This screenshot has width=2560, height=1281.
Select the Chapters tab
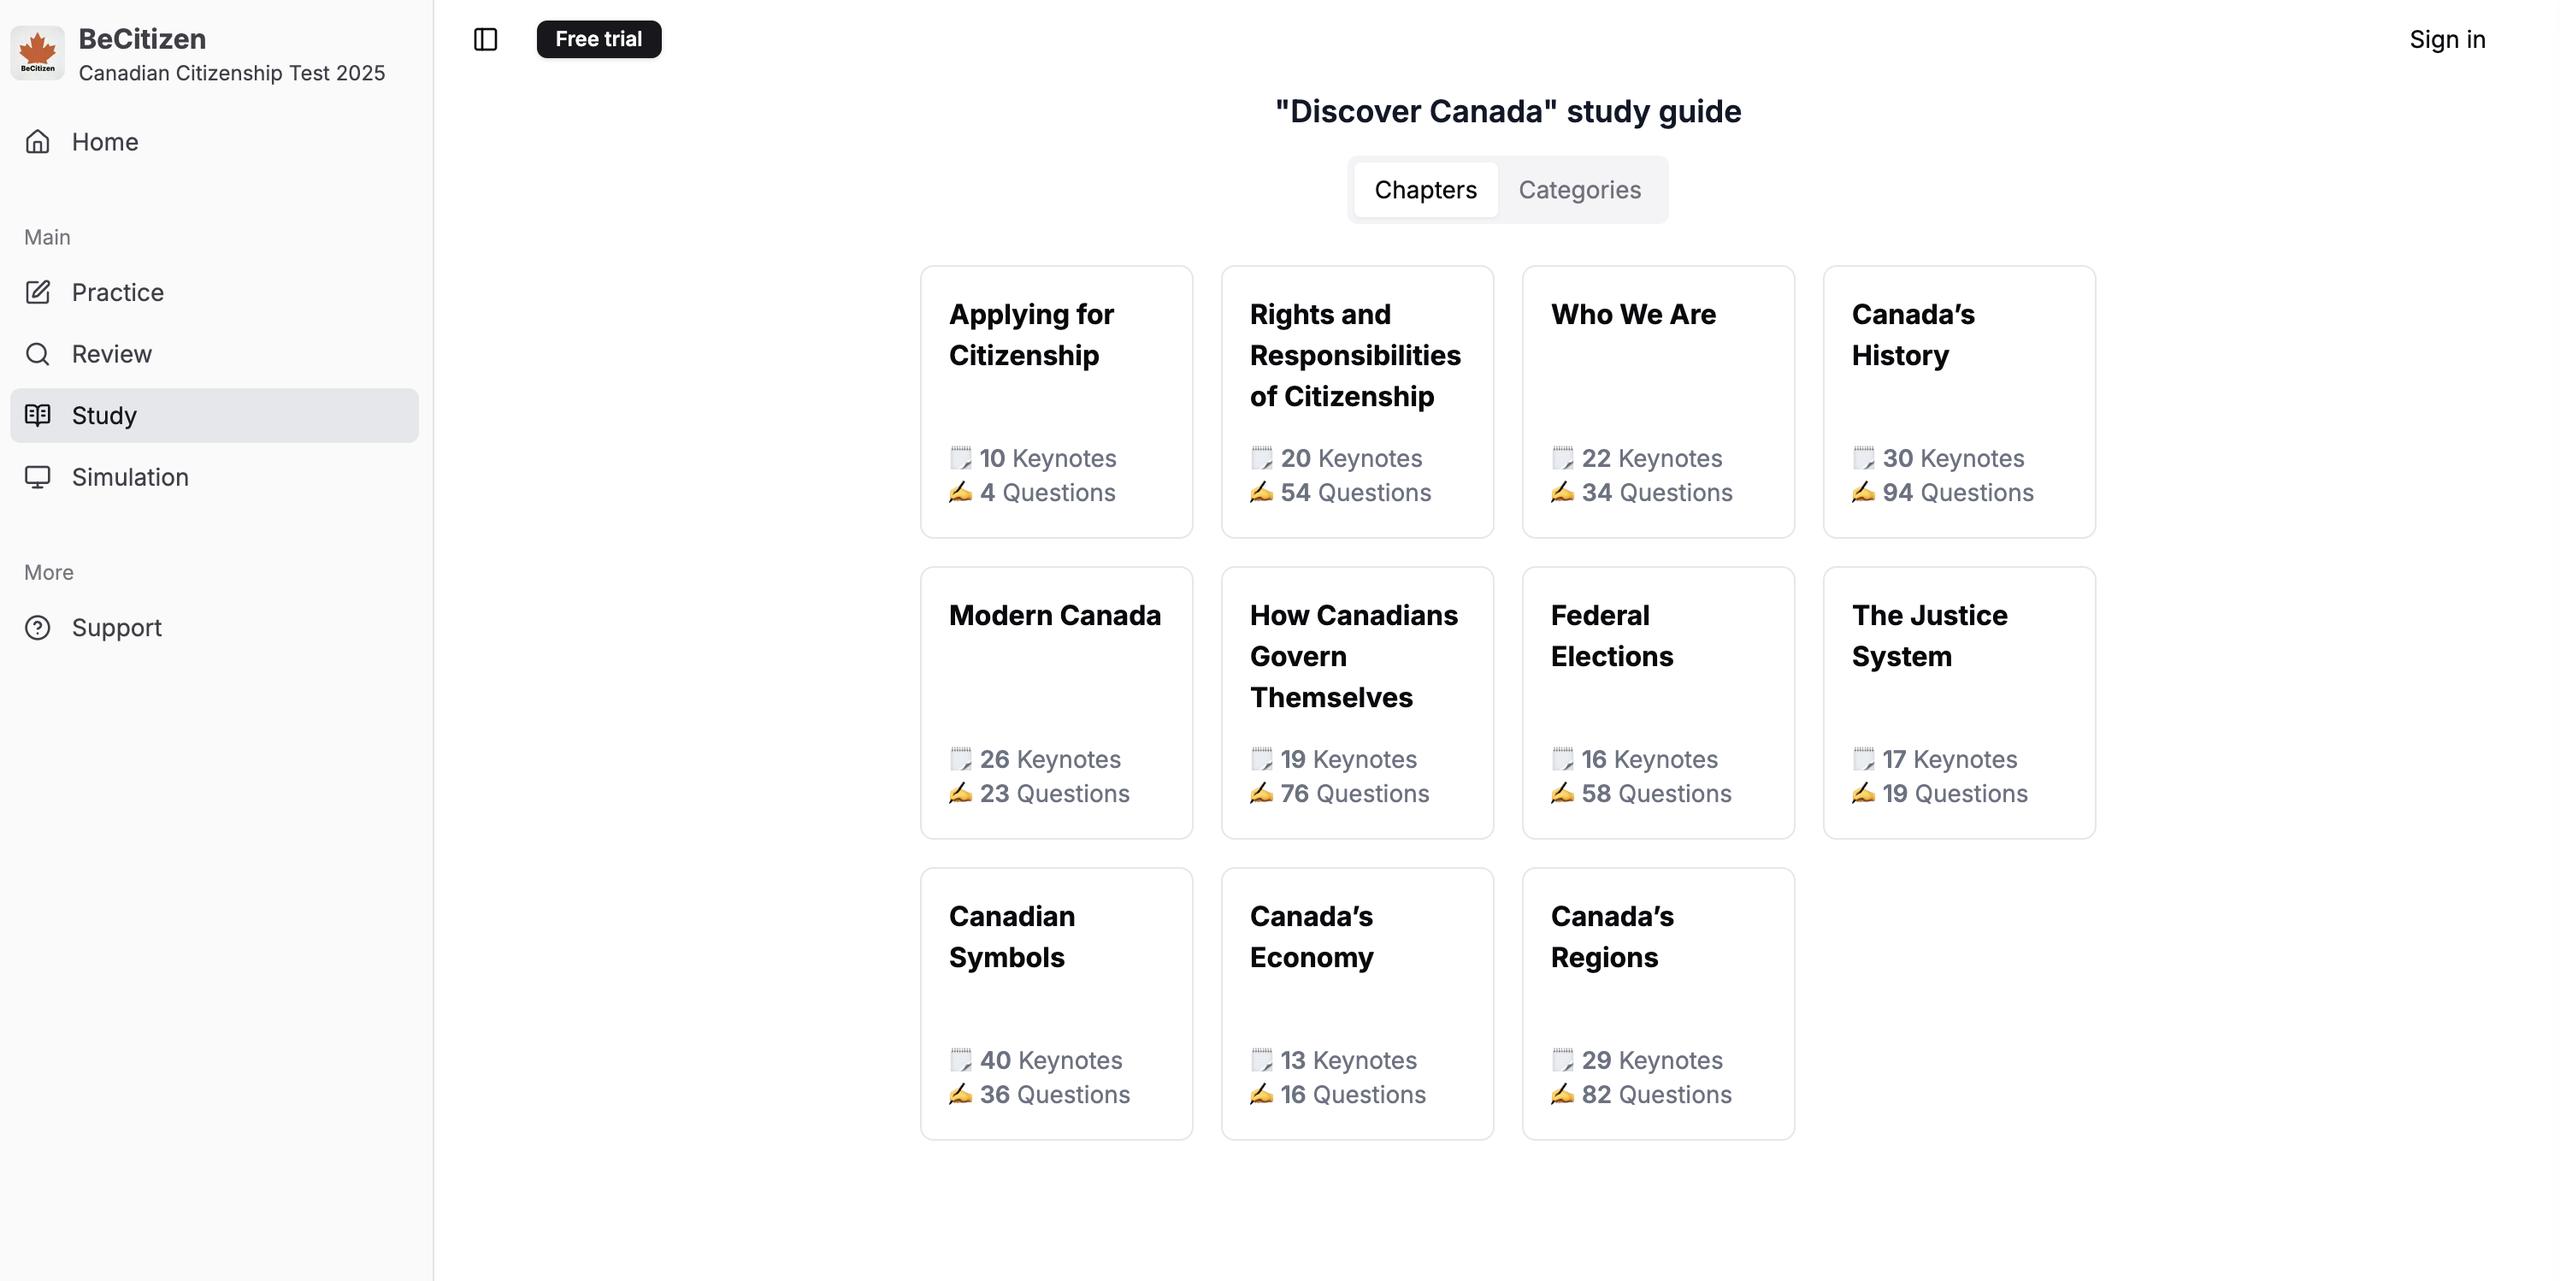pos(1425,190)
